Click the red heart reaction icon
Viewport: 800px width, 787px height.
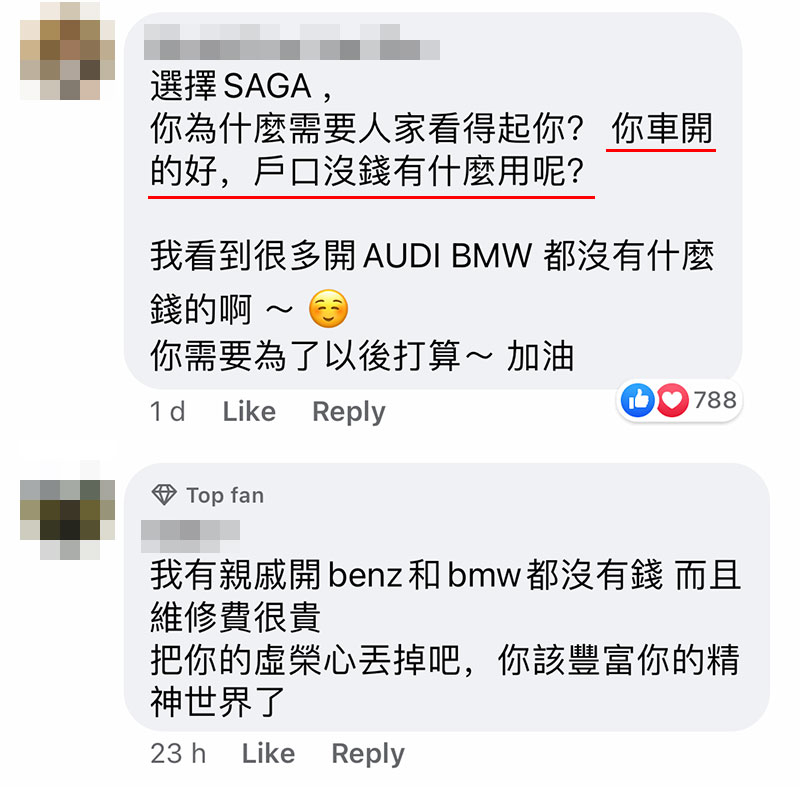click(x=672, y=400)
